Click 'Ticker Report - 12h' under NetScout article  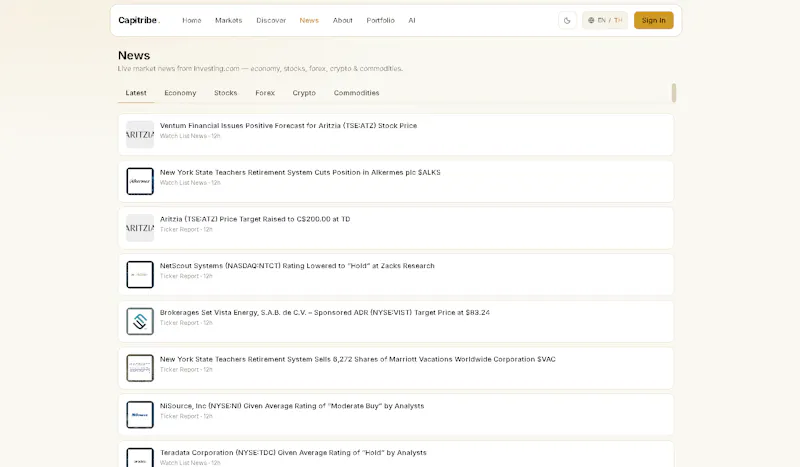coord(186,276)
